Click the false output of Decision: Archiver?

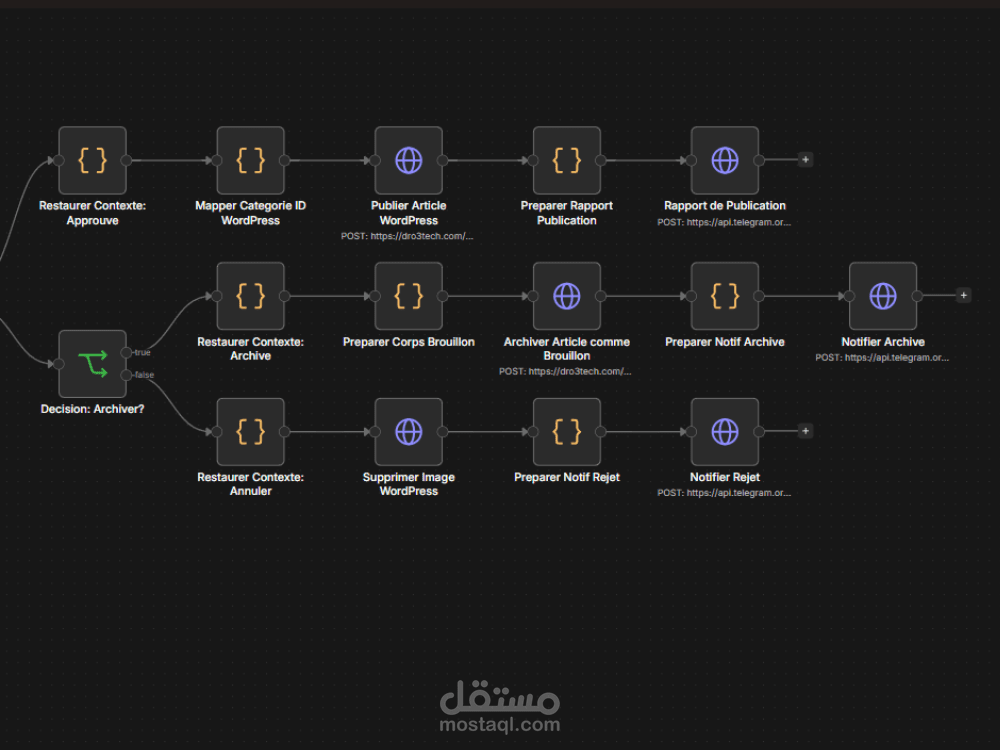(x=126, y=375)
